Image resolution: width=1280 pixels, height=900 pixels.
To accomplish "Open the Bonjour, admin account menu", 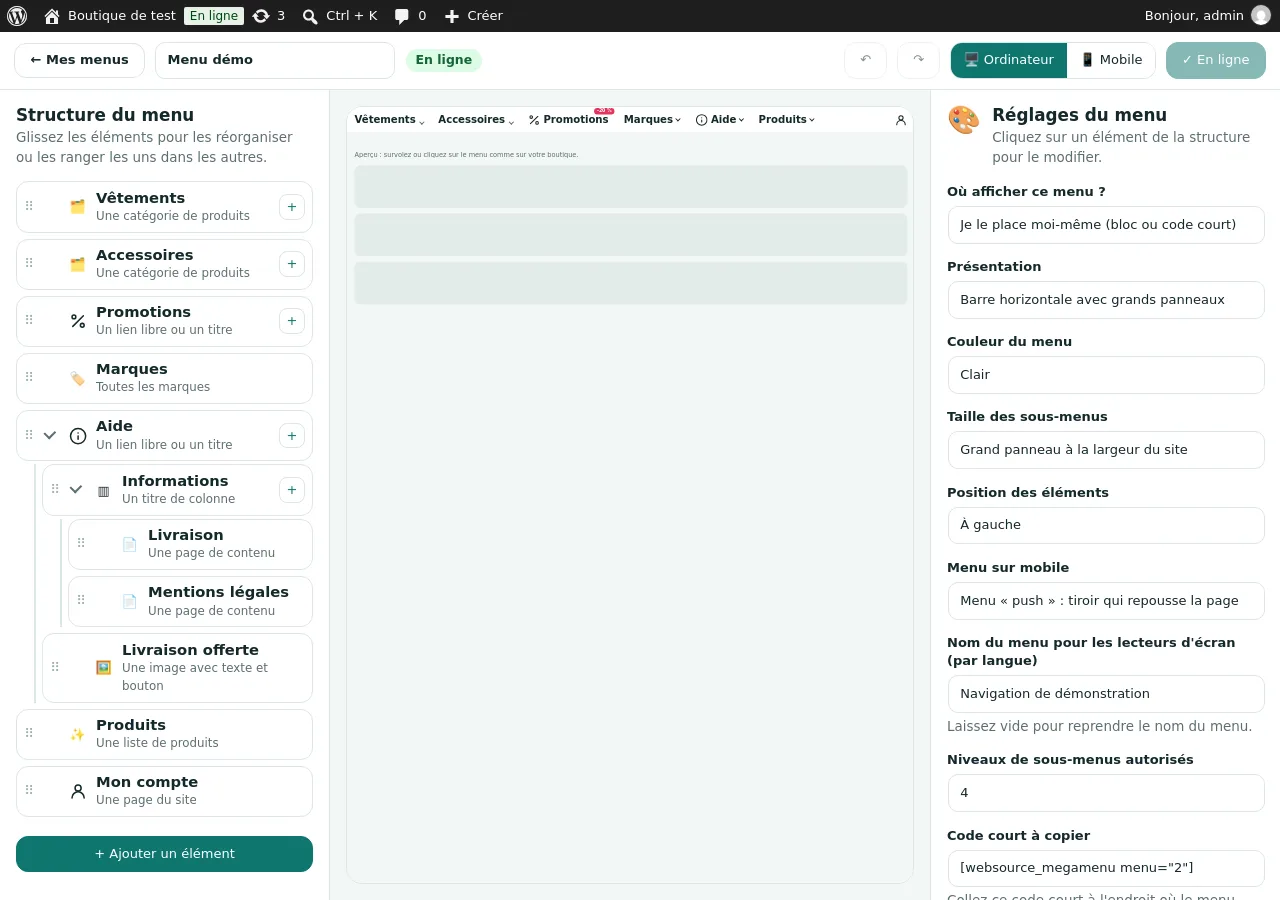I will point(1207,16).
